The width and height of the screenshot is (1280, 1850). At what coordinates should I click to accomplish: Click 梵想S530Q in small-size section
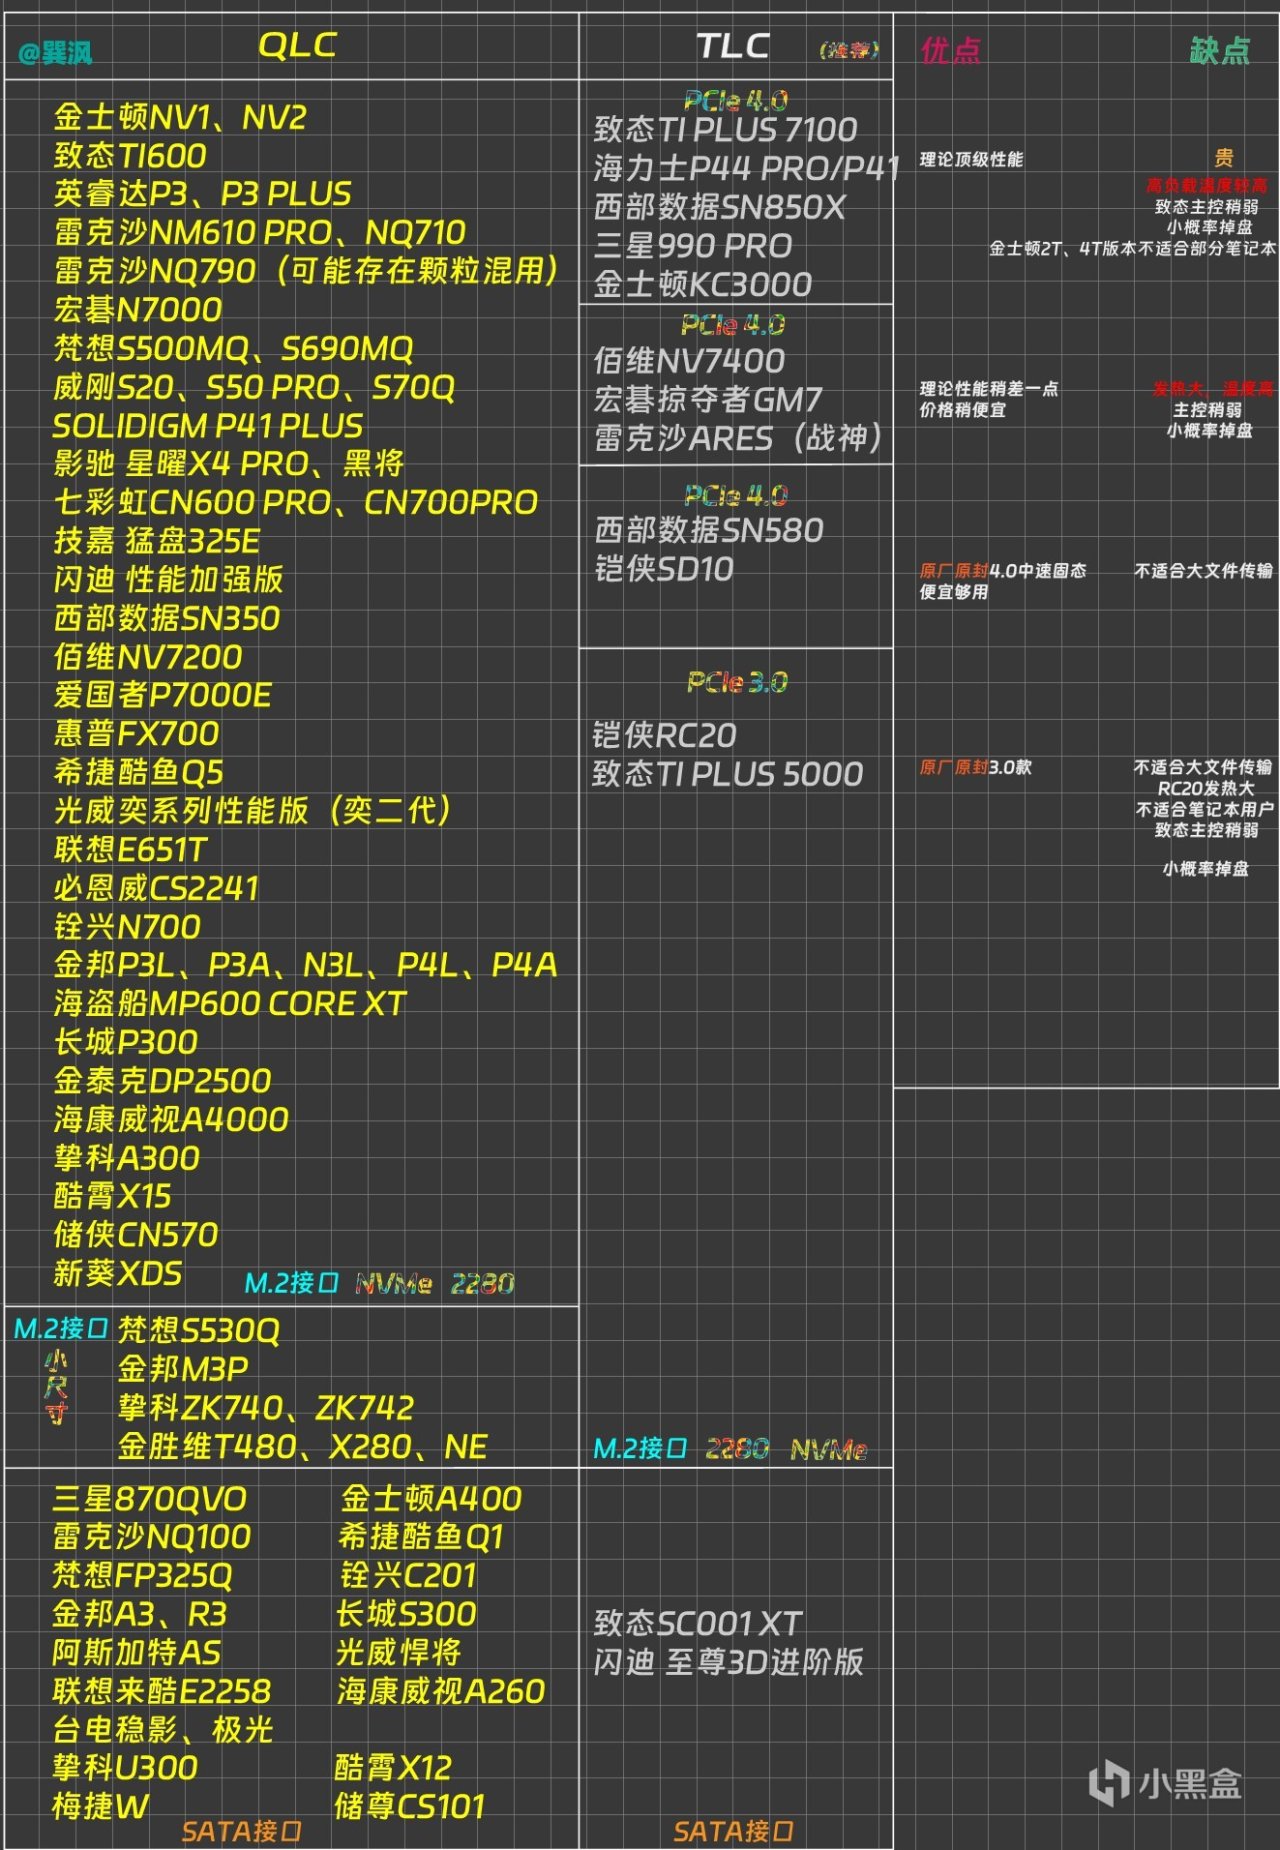pyautogui.click(x=199, y=1330)
